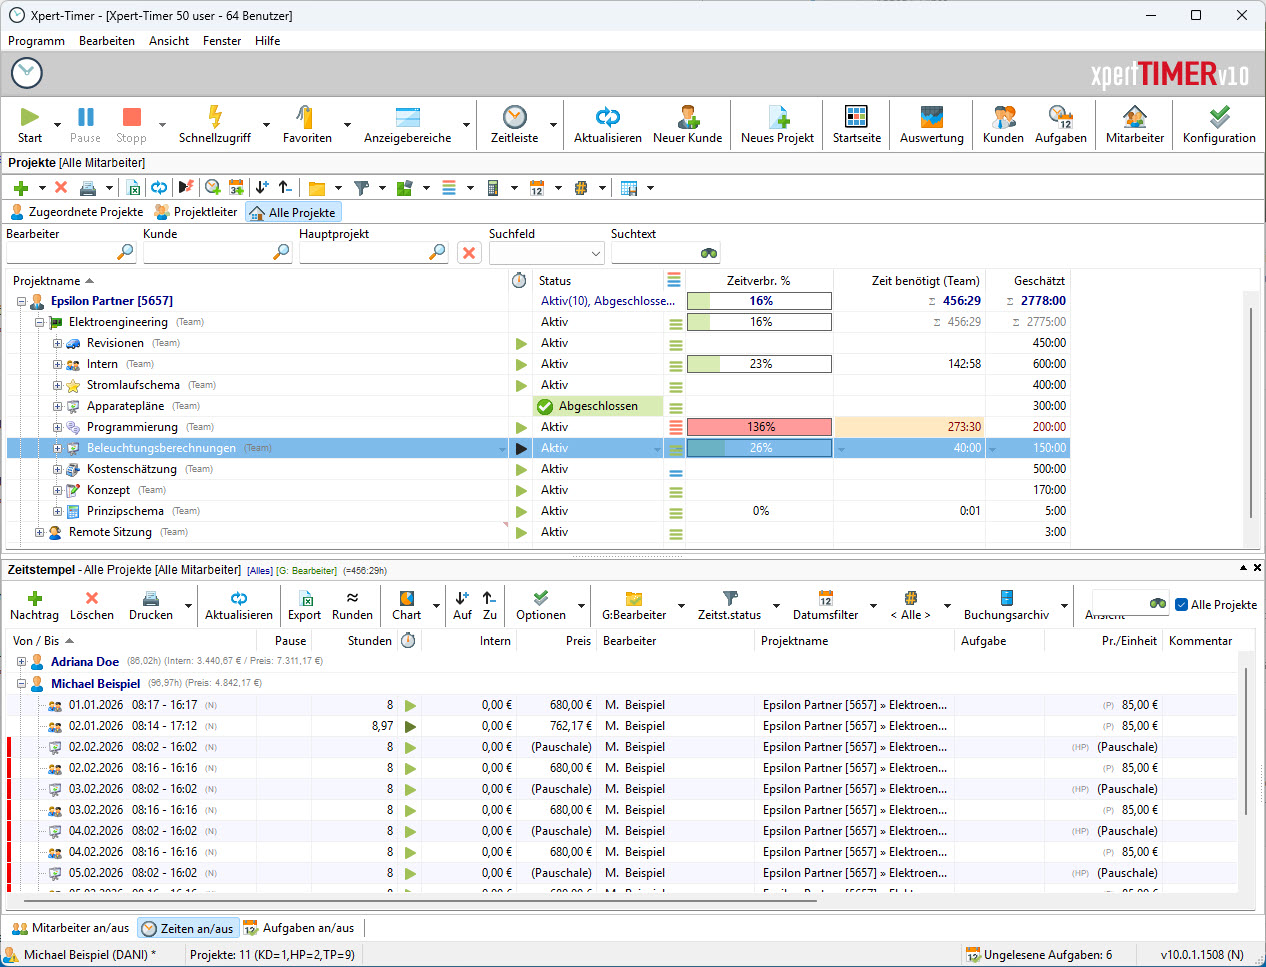
Task: Click the Suchtext binoculars search button
Action: point(709,253)
